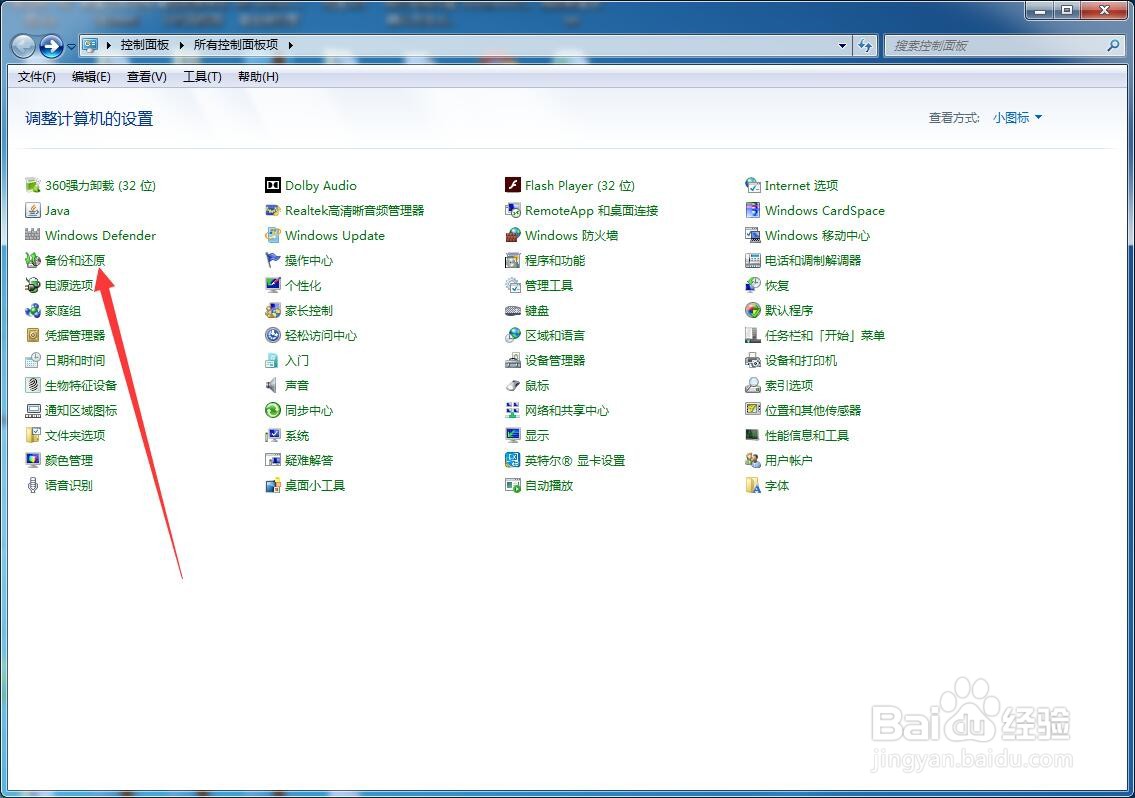1135x798 pixels.
Task: Open the 文件(F) menu
Action: 36,77
